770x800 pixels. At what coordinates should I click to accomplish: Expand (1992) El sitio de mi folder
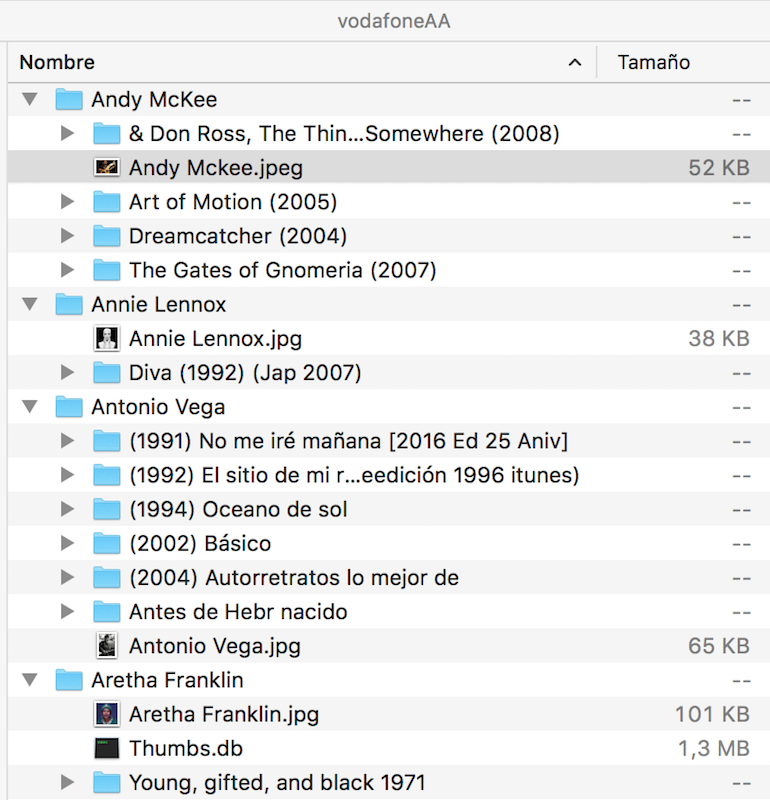(67, 475)
